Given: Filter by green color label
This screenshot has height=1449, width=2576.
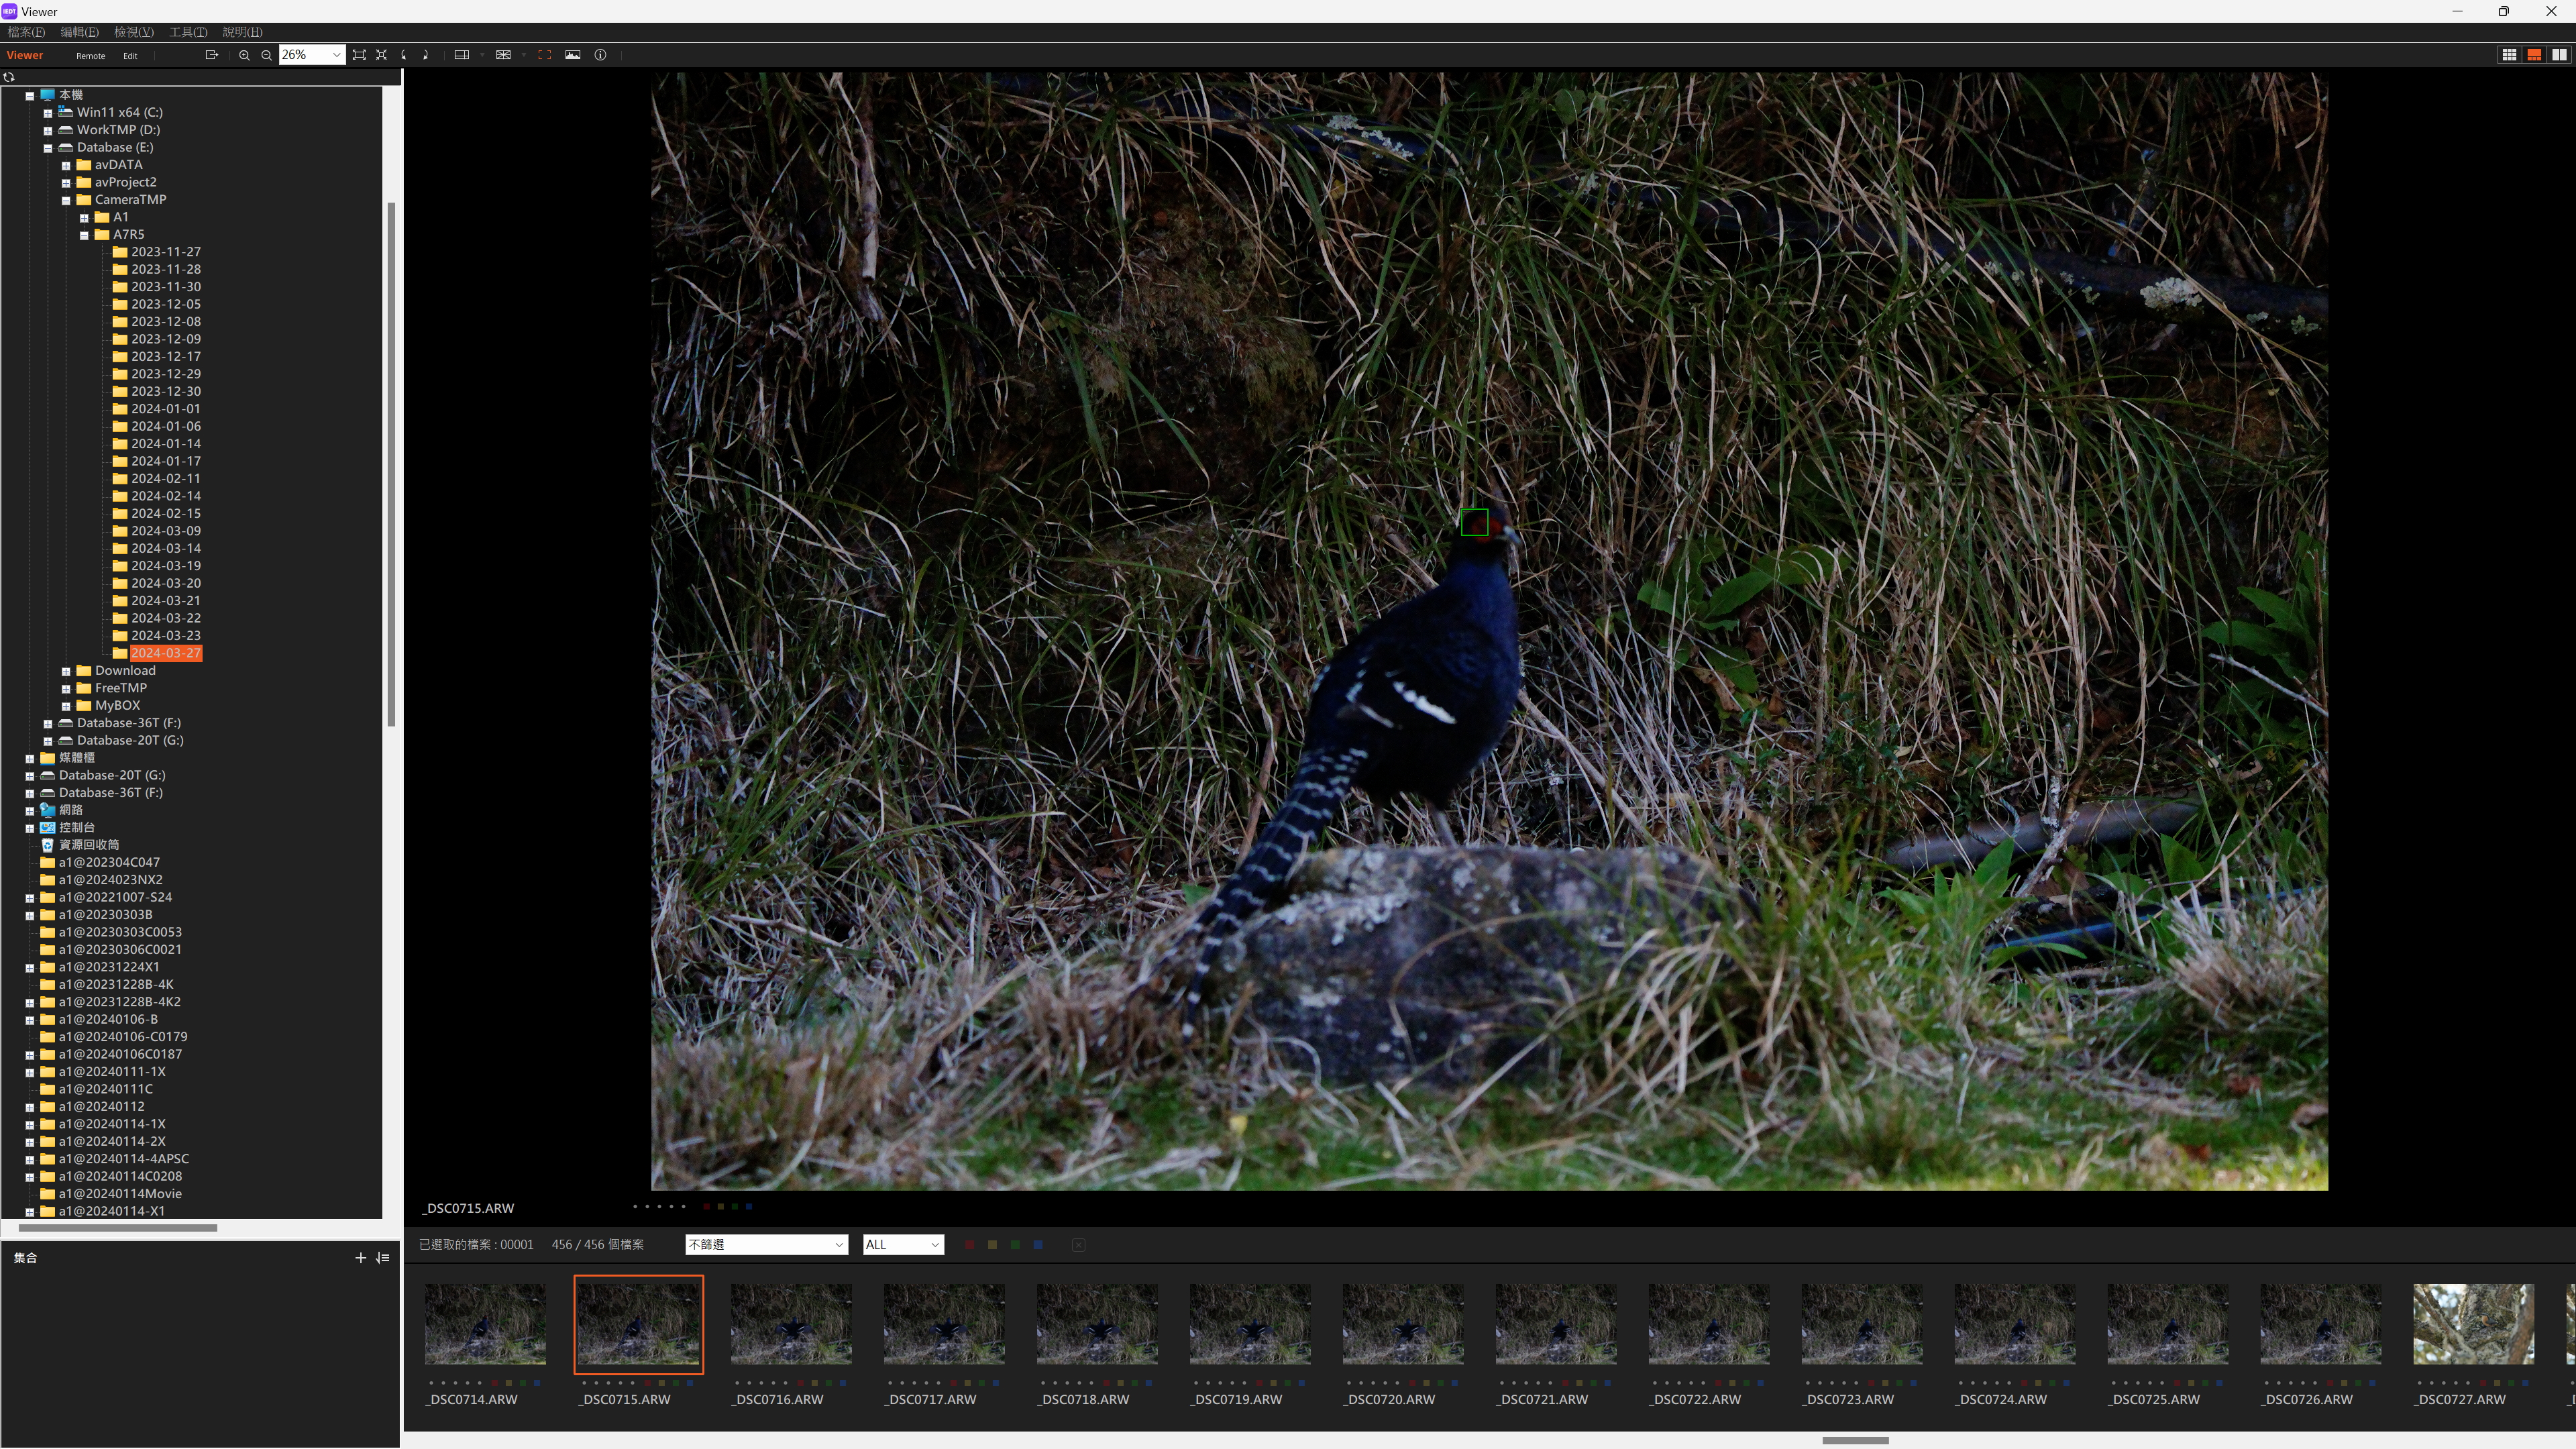Looking at the screenshot, I should [x=1015, y=1245].
